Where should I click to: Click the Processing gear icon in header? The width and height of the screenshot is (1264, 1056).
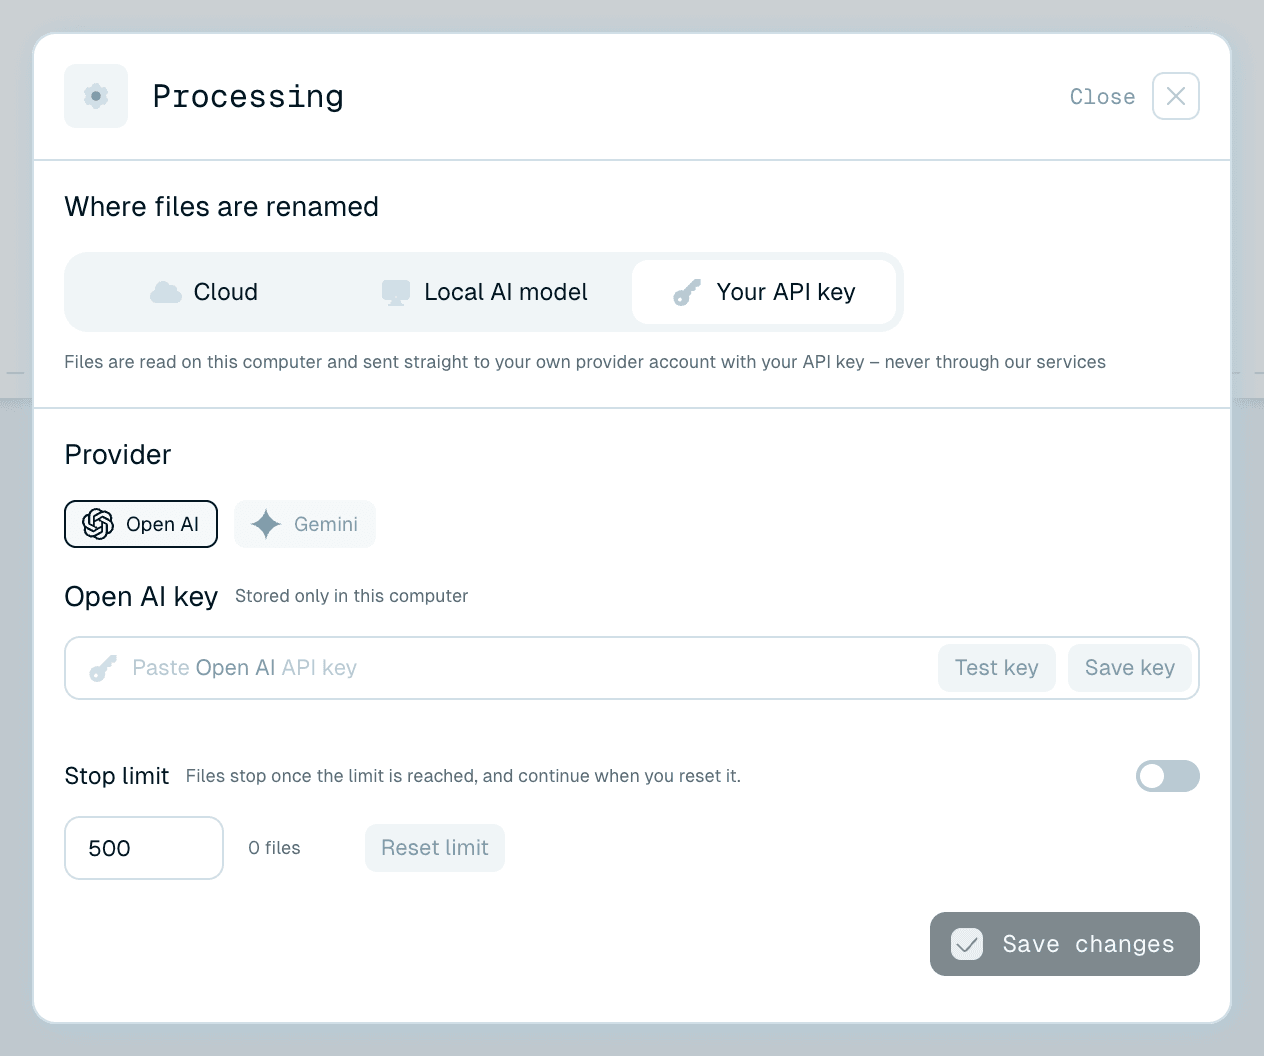(x=96, y=96)
